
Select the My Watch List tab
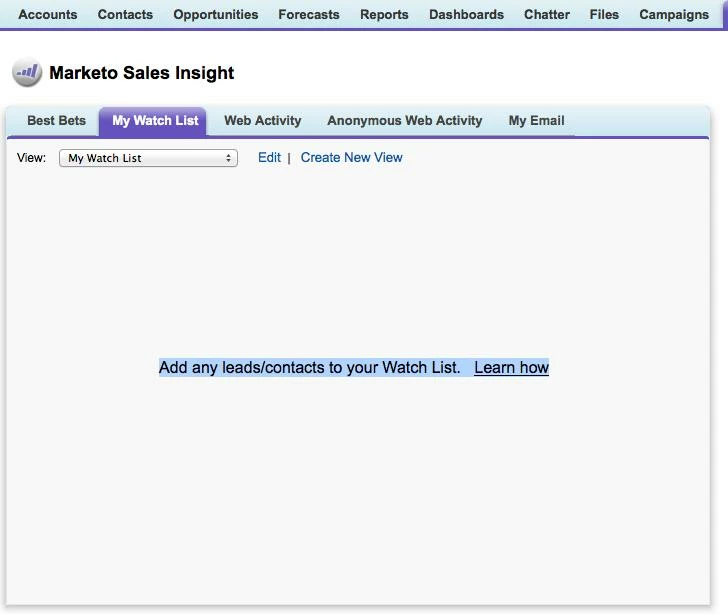click(x=153, y=122)
